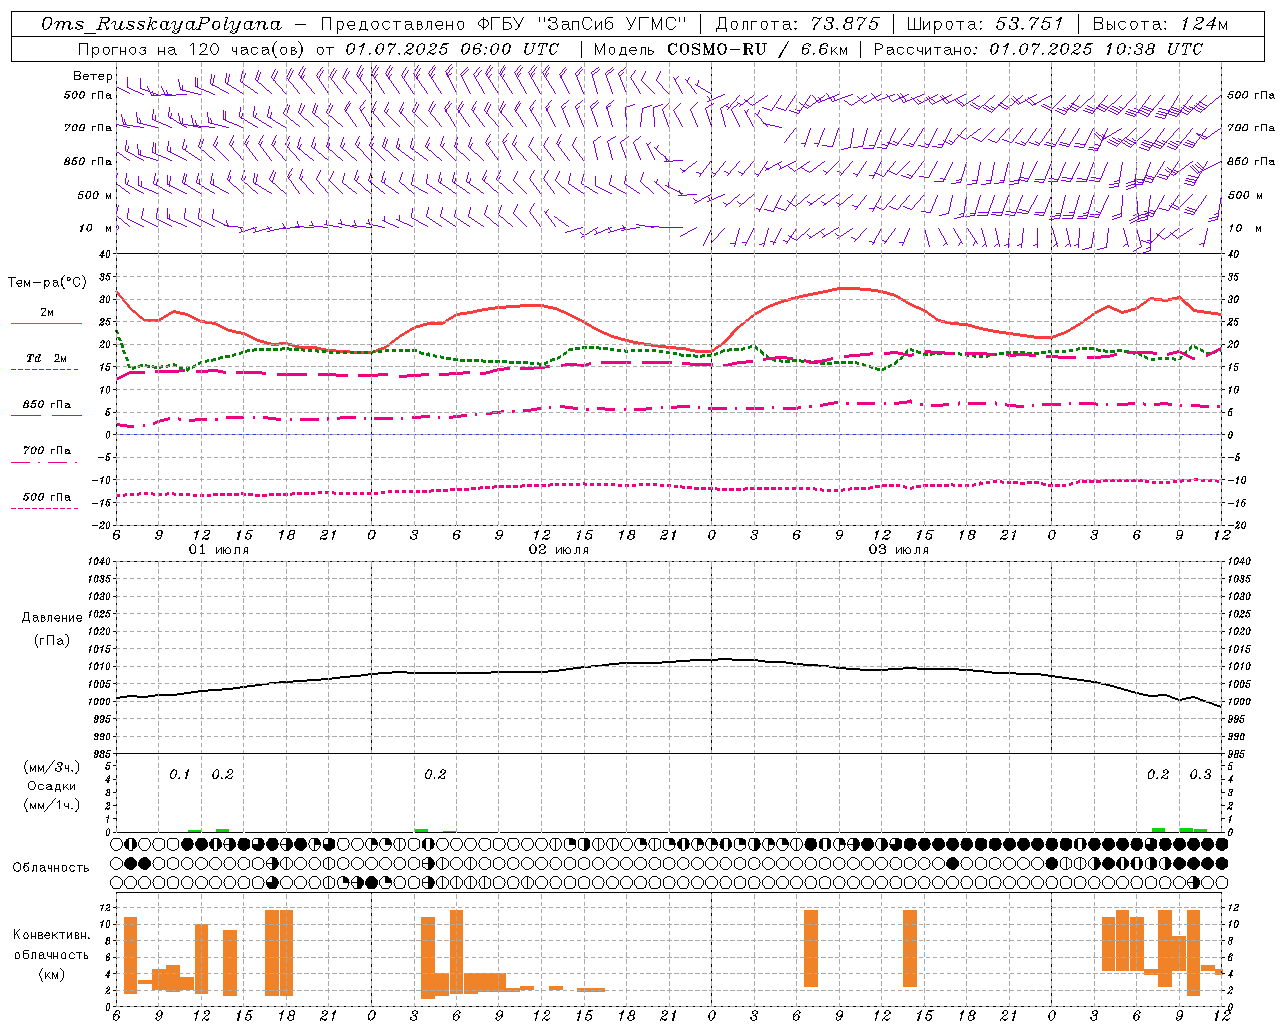Click the 01 июля date label

219,550
